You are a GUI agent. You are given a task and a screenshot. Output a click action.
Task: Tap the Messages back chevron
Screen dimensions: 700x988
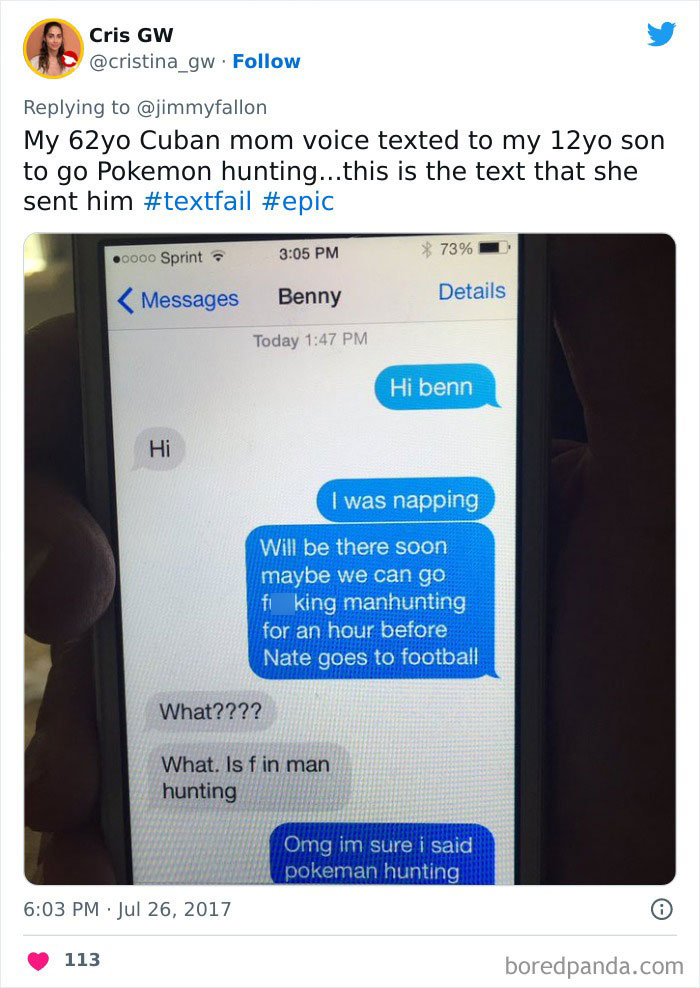pos(125,300)
